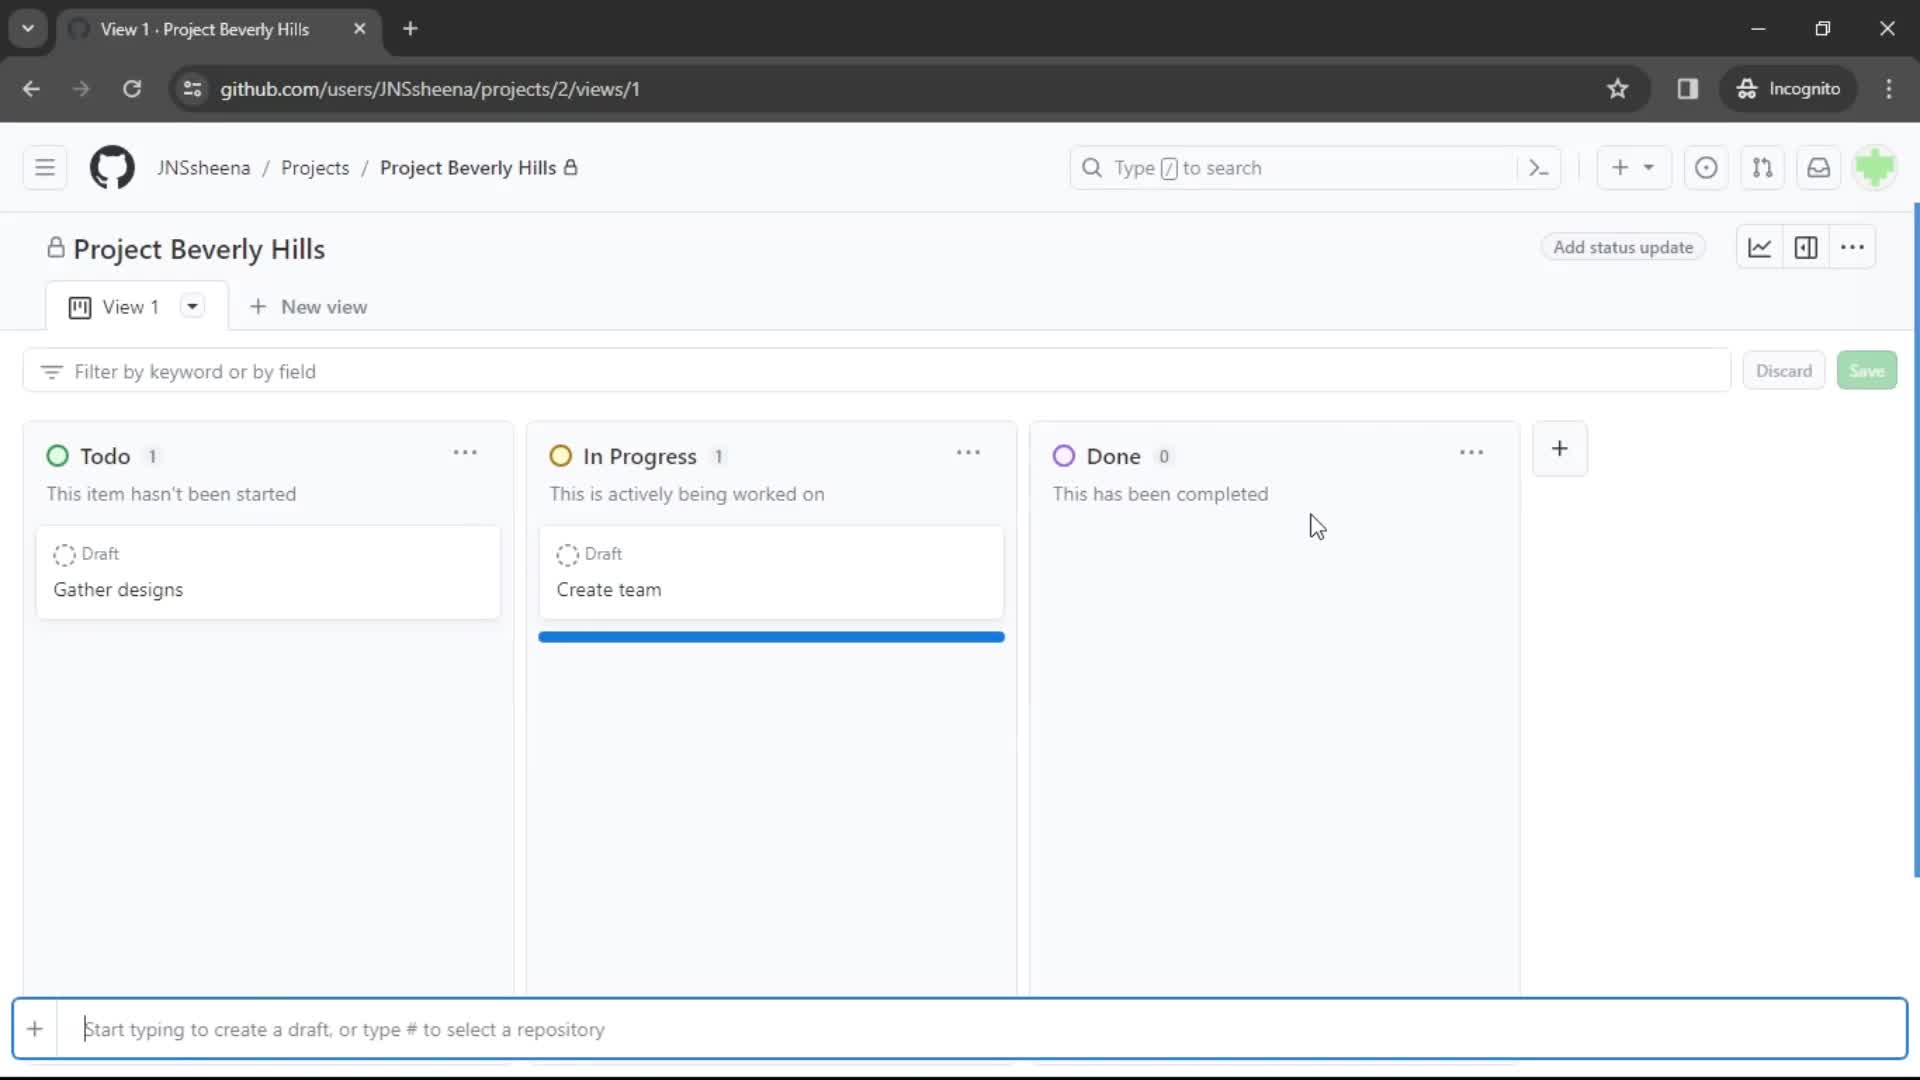Open the browser side panel icon
1920x1080 pixels.
tap(1688, 89)
